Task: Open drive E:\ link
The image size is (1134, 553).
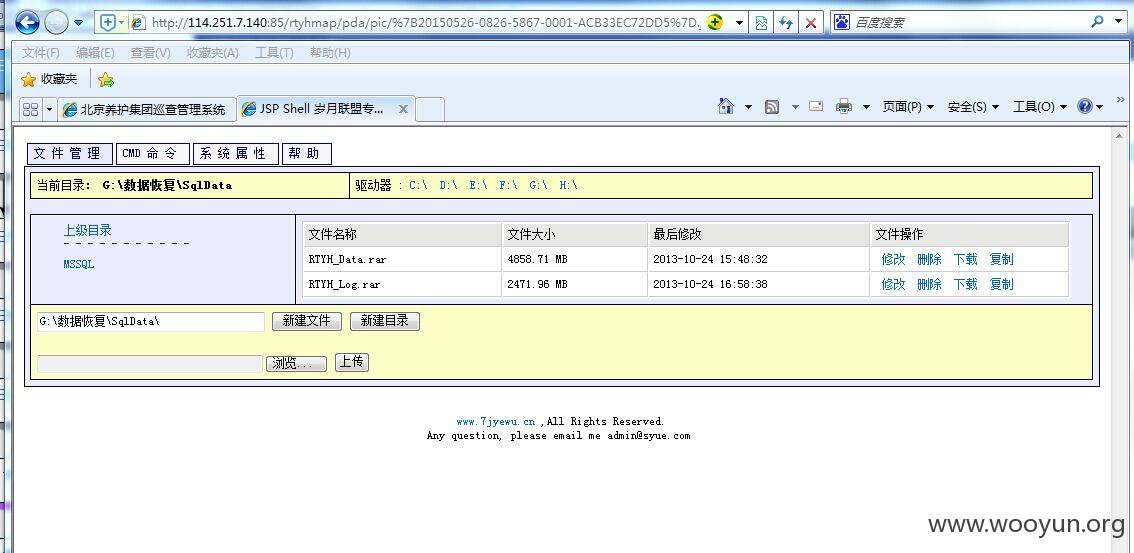Action: point(479,185)
